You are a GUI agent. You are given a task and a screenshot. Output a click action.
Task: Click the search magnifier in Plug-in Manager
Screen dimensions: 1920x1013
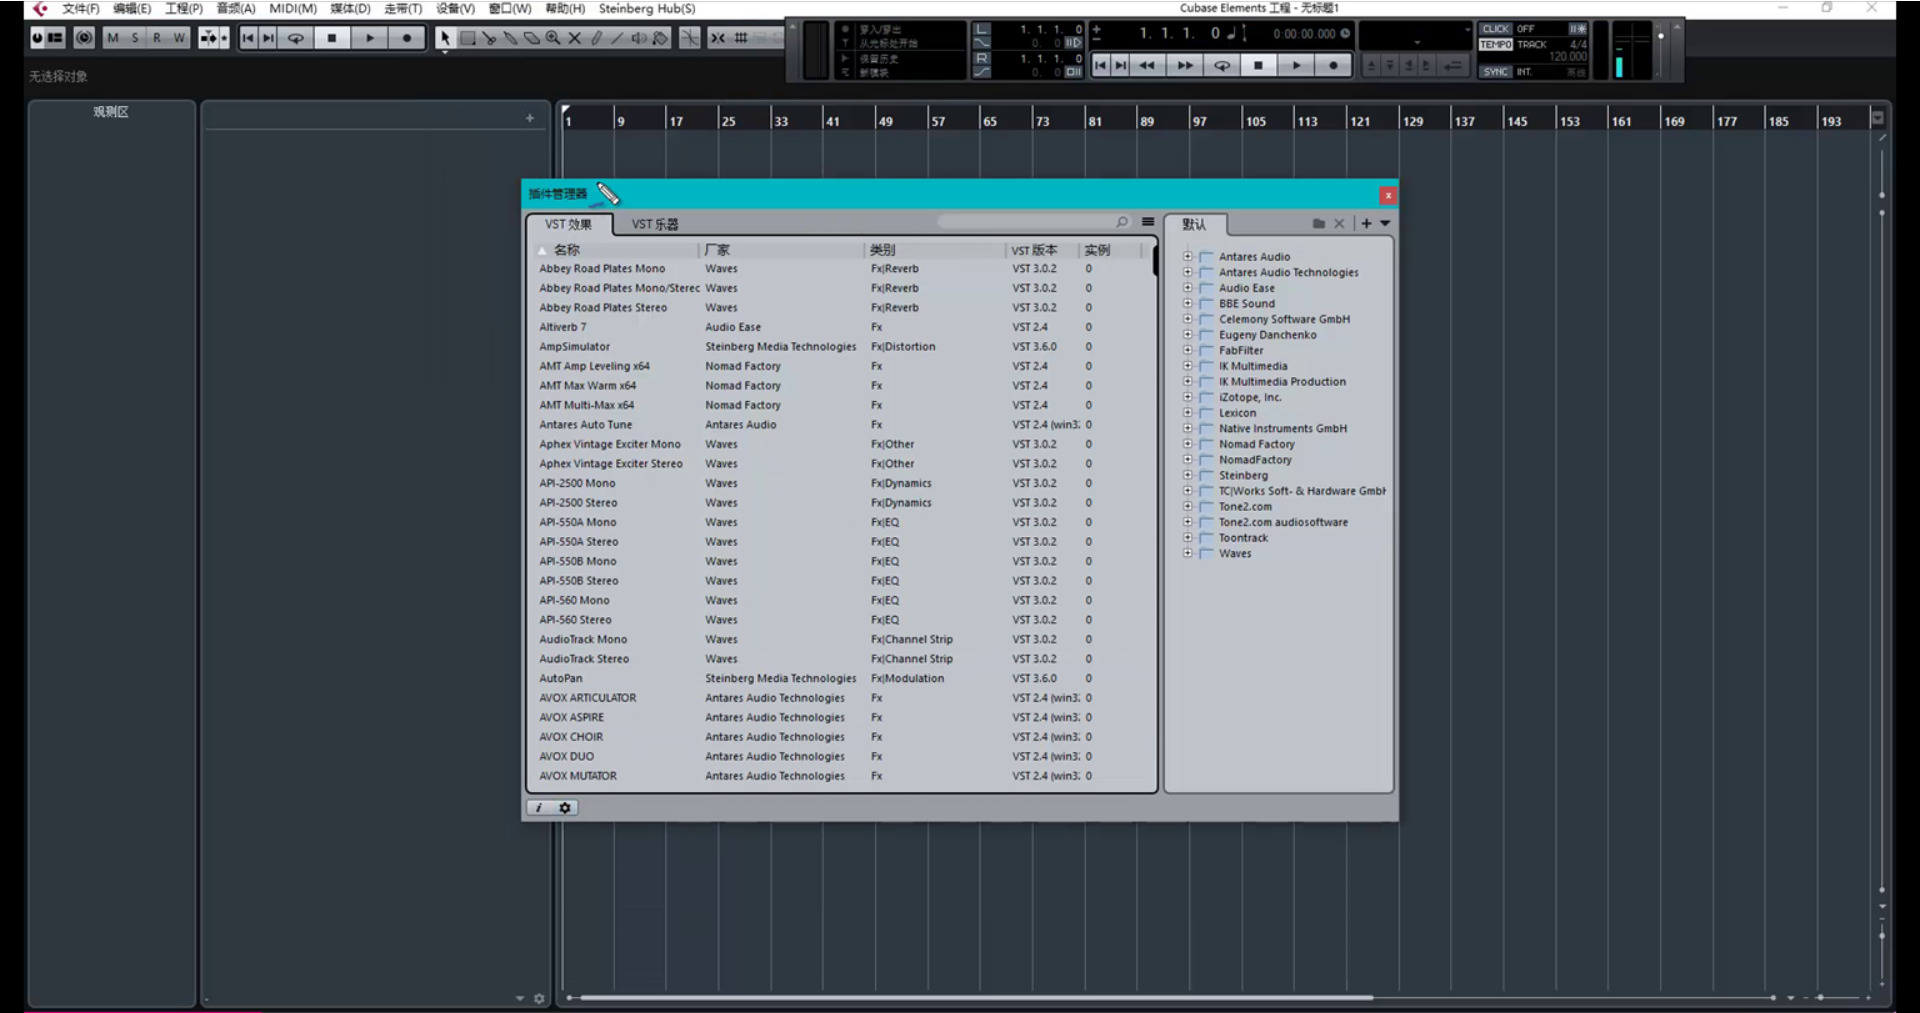(x=1122, y=222)
